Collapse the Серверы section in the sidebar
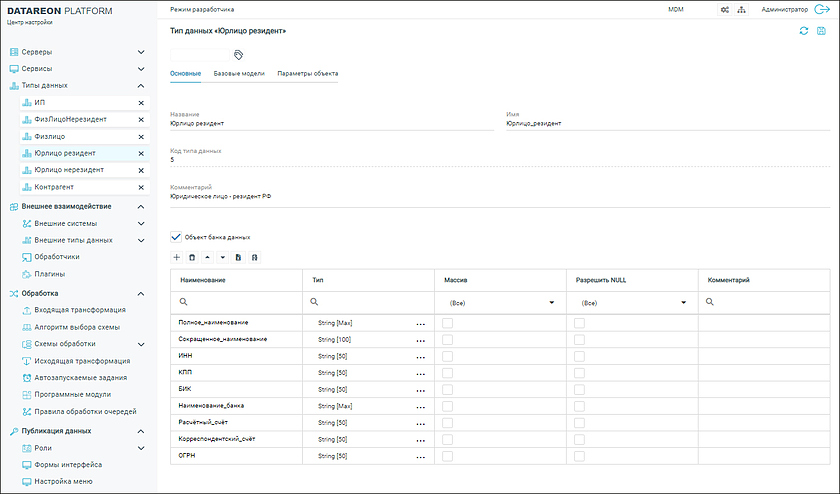This screenshot has width=840, height=494. tap(141, 52)
